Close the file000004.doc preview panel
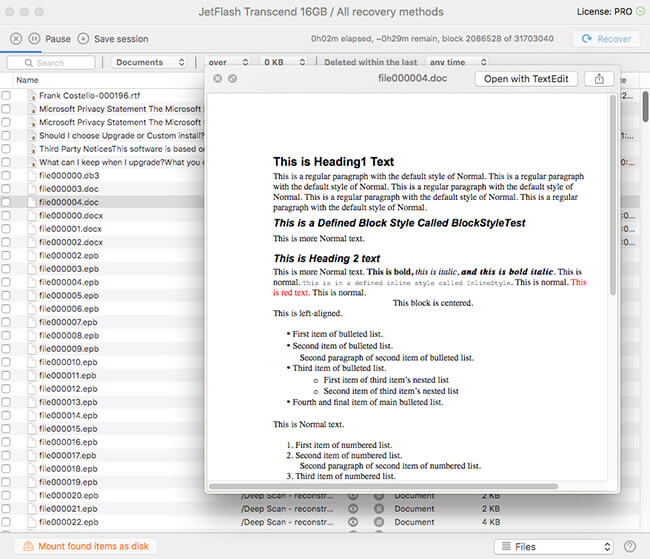This screenshot has height=559, width=650. coord(218,78)
